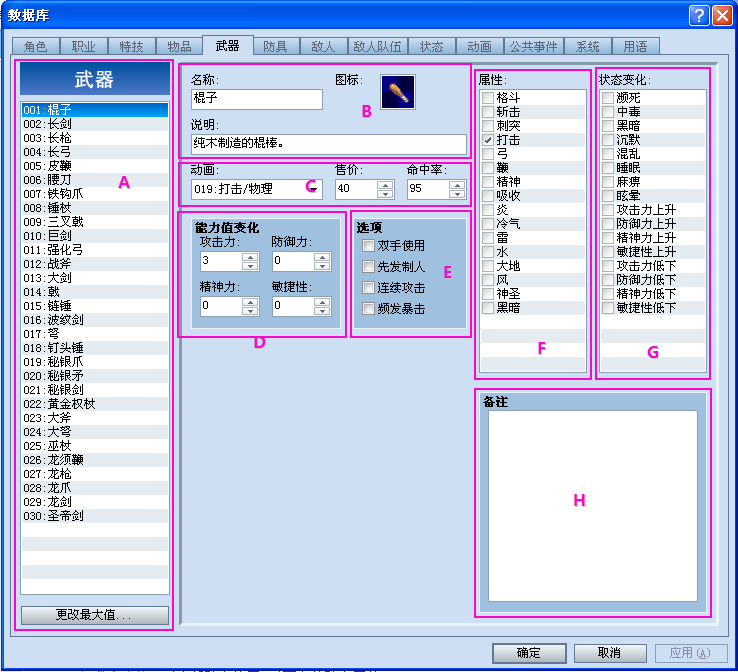
Task: Click the 取消 button
Action: [610, 653]
